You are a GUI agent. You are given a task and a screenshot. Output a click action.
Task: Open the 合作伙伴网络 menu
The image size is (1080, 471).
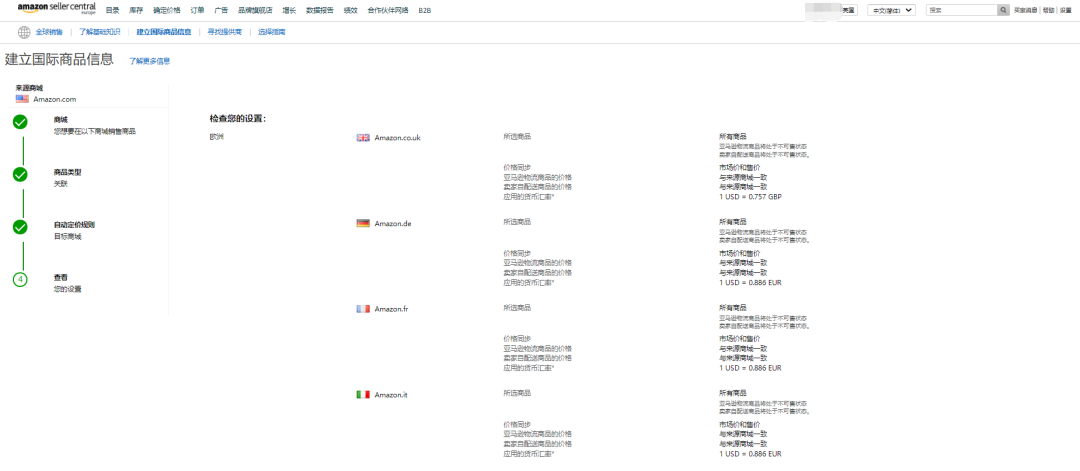point(388,10)
